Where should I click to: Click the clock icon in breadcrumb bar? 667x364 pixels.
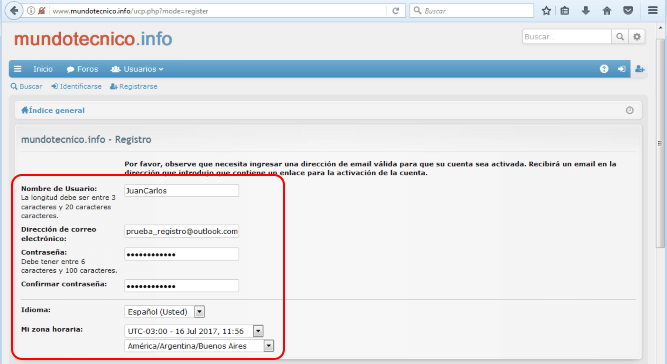[x=630, y=111]
